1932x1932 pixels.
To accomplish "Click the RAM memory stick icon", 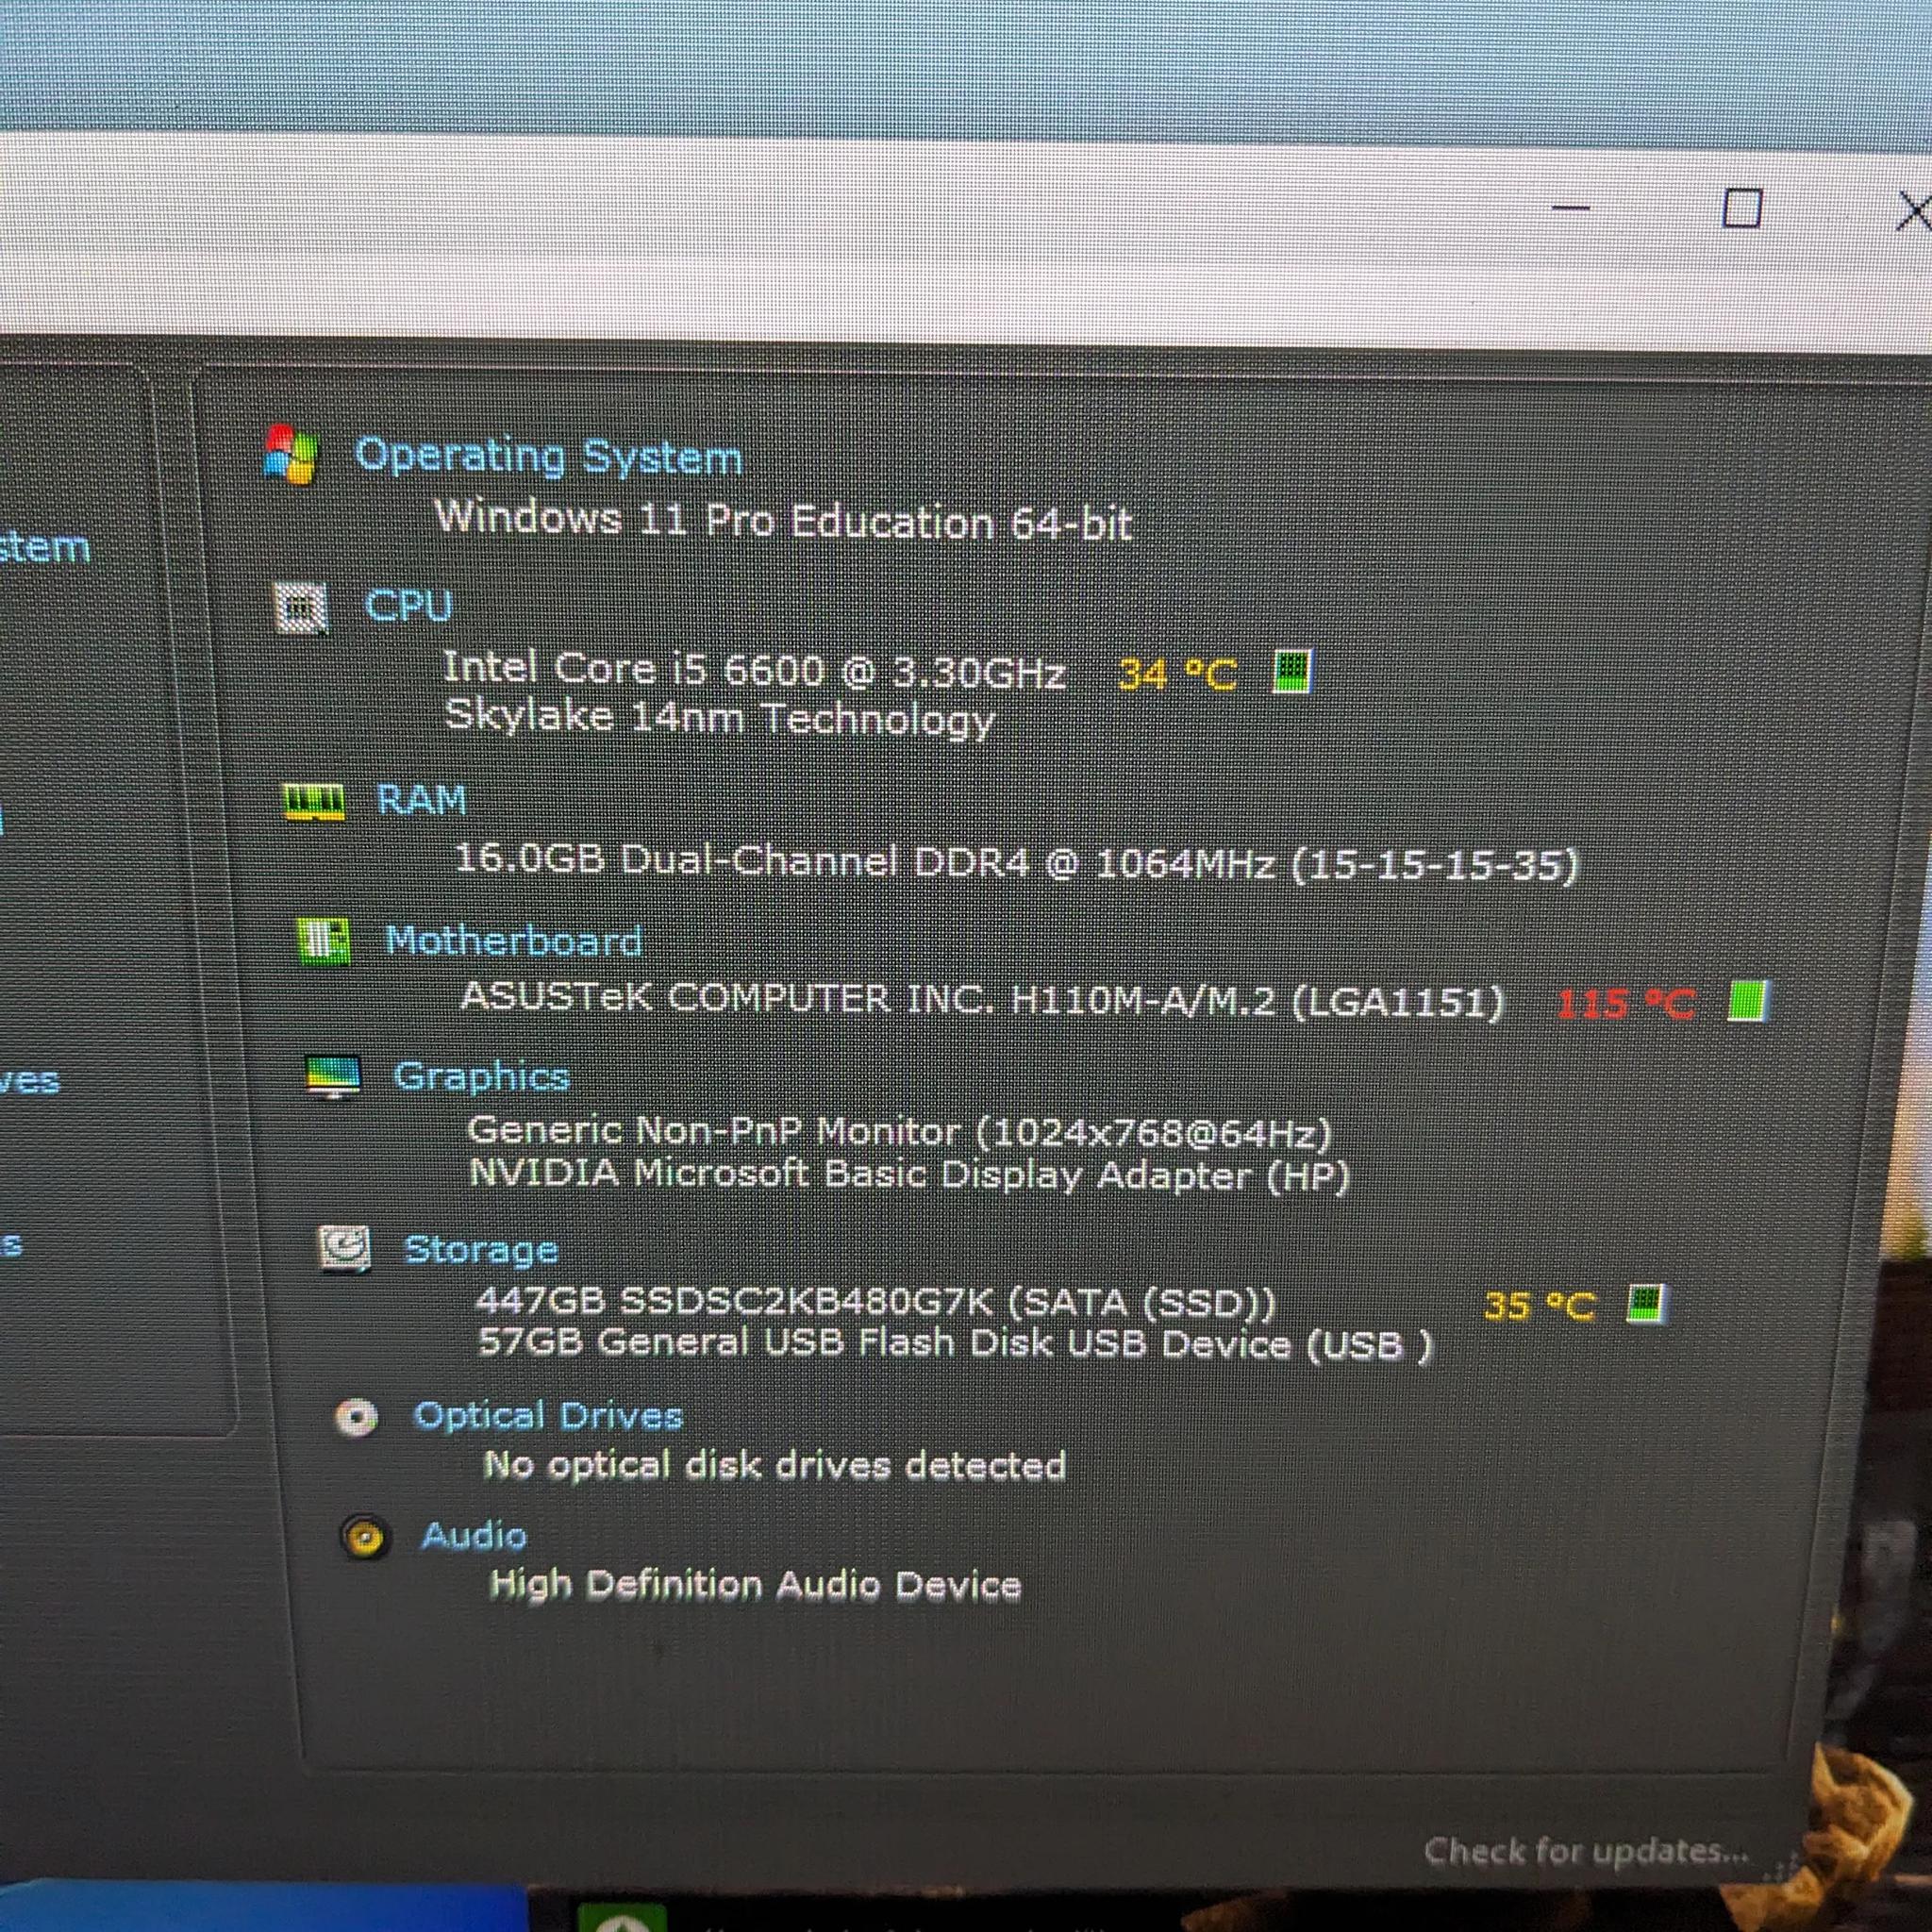I will coord(314,801).
